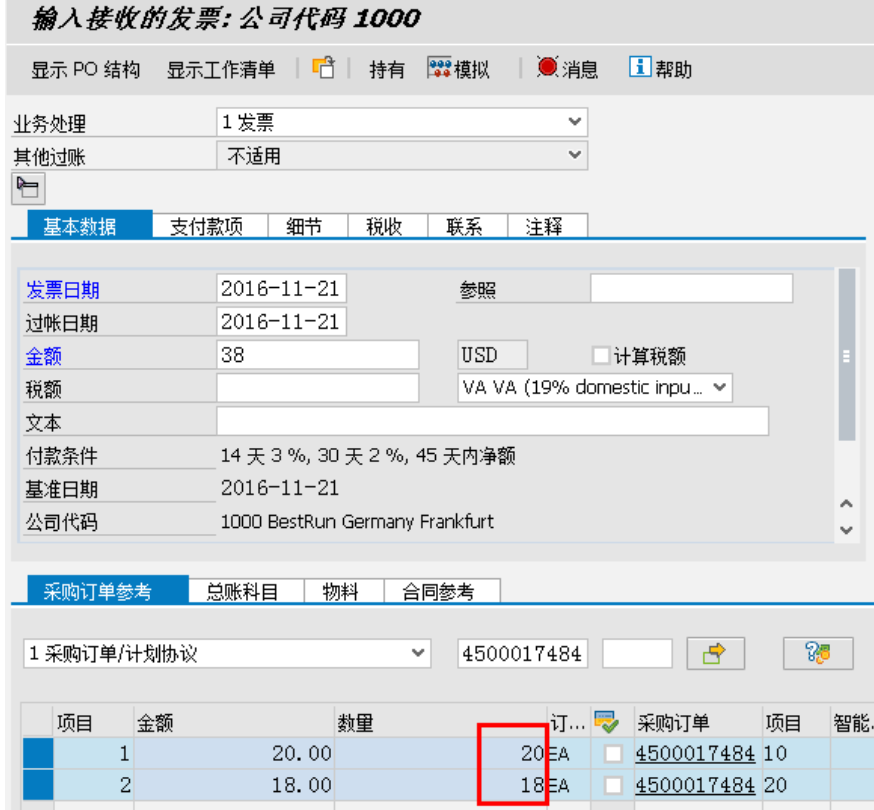Image resolution: width=874 pixels, height=810 pixels.
Task: Toggle the 计算税额 checkbox
Action: (601, 355)
